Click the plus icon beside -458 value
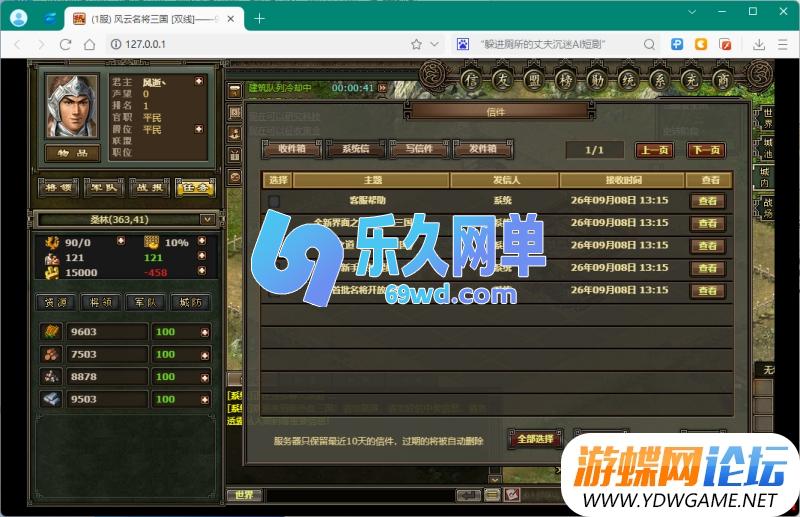Viewport: 800px width, 517px height. pos(202,270)
